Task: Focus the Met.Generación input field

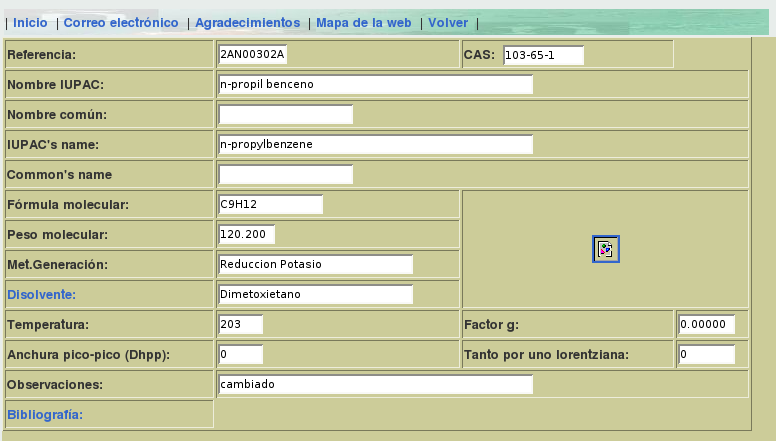Action: tap(315, 264)
